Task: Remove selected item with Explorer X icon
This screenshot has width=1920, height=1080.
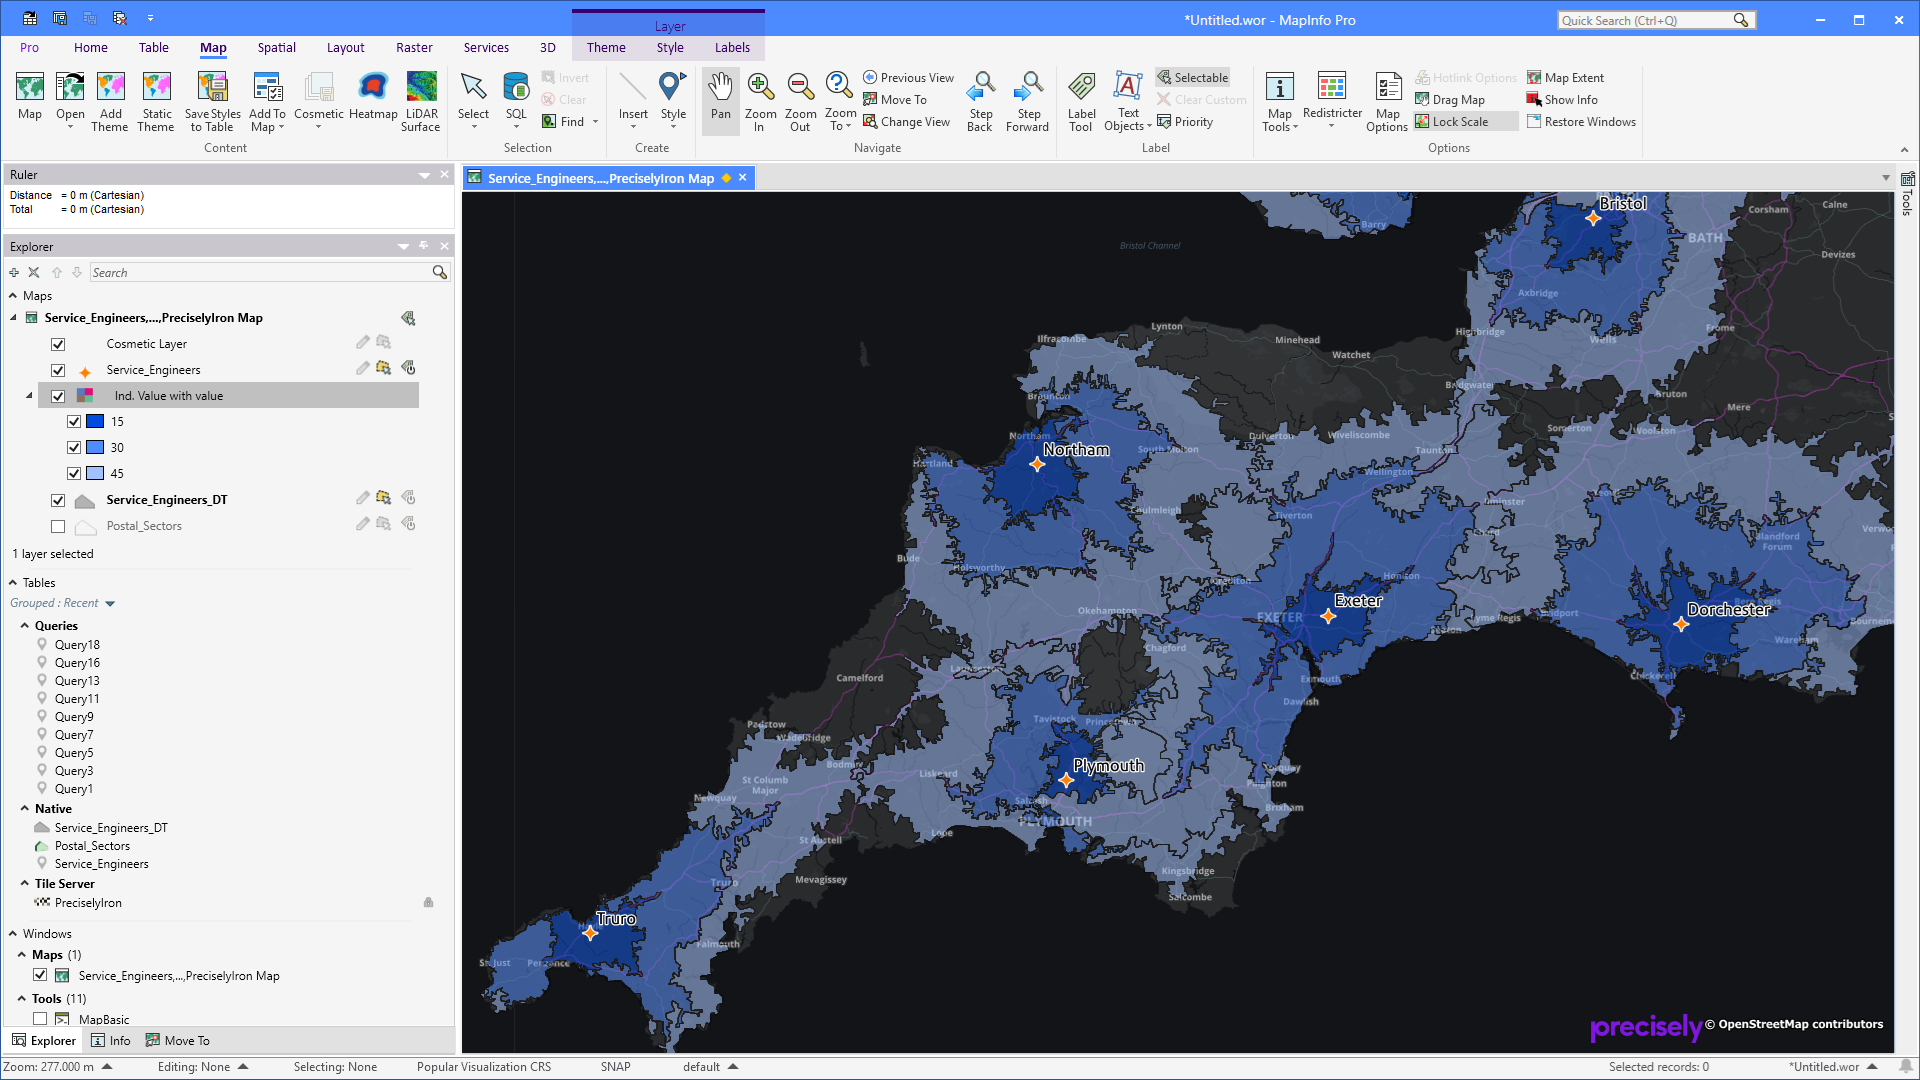Action: [x=34, y=272]
